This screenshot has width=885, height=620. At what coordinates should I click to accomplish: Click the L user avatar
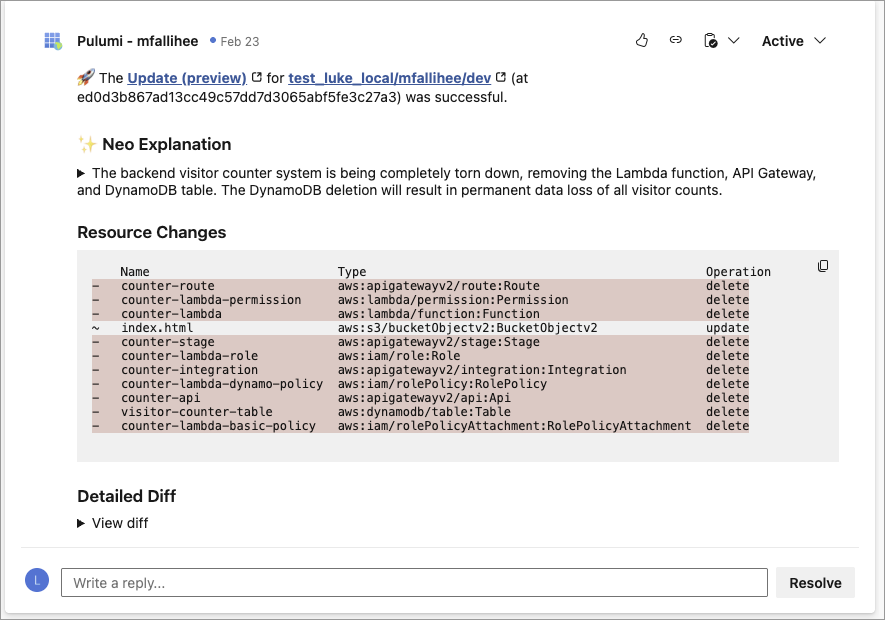36,581
